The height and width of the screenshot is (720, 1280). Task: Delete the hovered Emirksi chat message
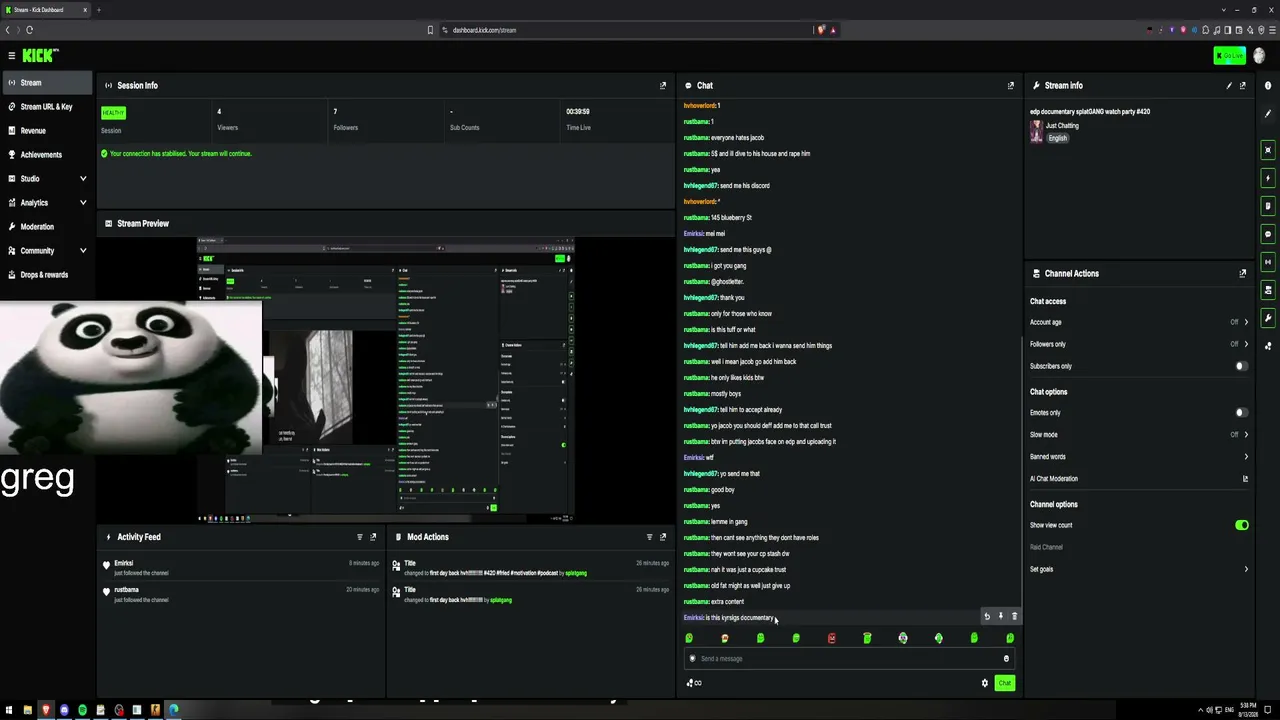(1014, 616)
